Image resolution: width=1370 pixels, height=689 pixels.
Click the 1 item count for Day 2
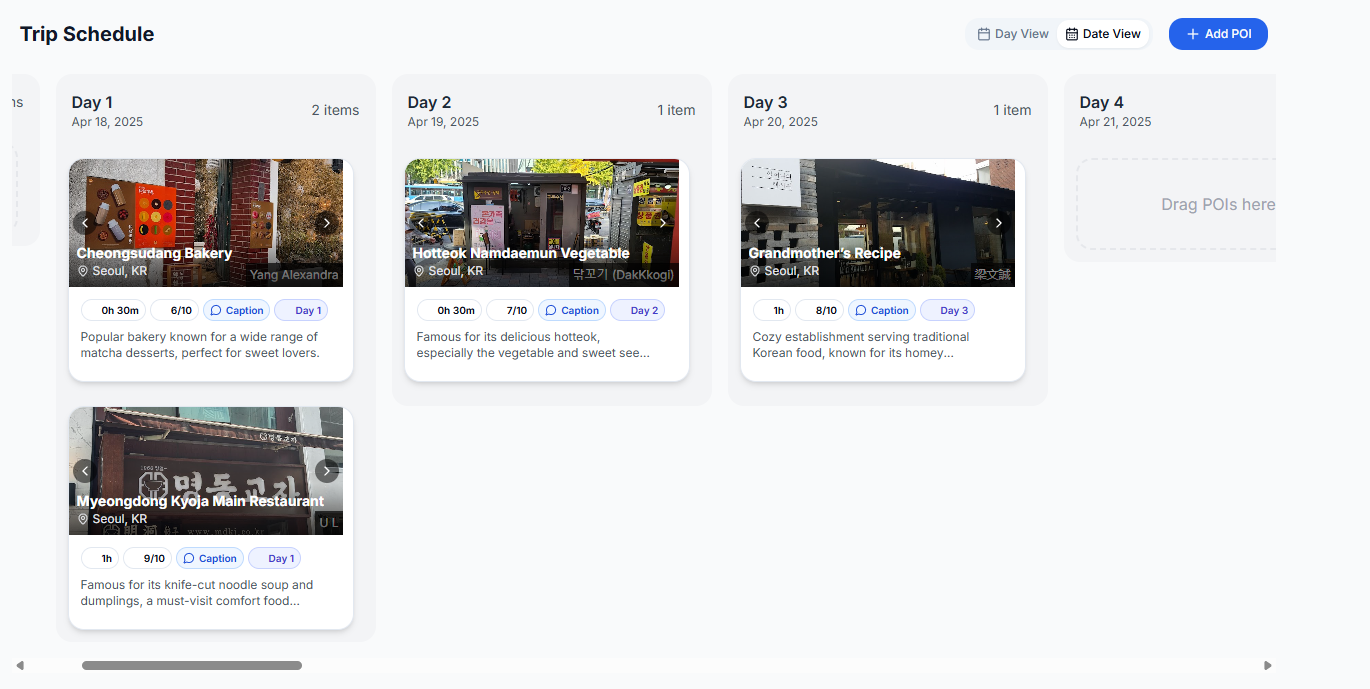tap(676, 110)
